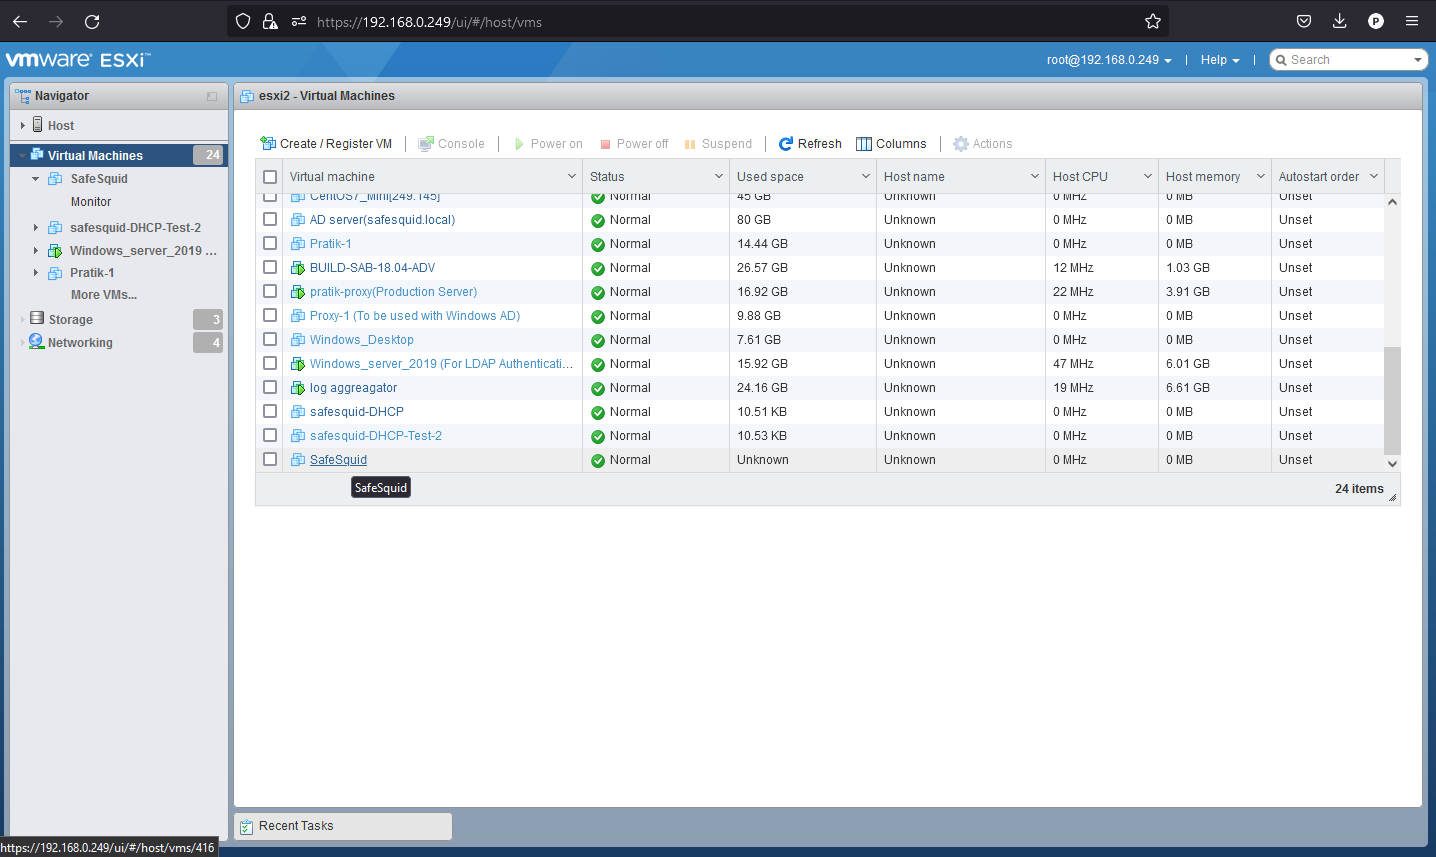Screen dimensions: 1436x857
Task: Open the Proxy-1 (To be used with Windows AD) link
Action: [x=415, y=316]
